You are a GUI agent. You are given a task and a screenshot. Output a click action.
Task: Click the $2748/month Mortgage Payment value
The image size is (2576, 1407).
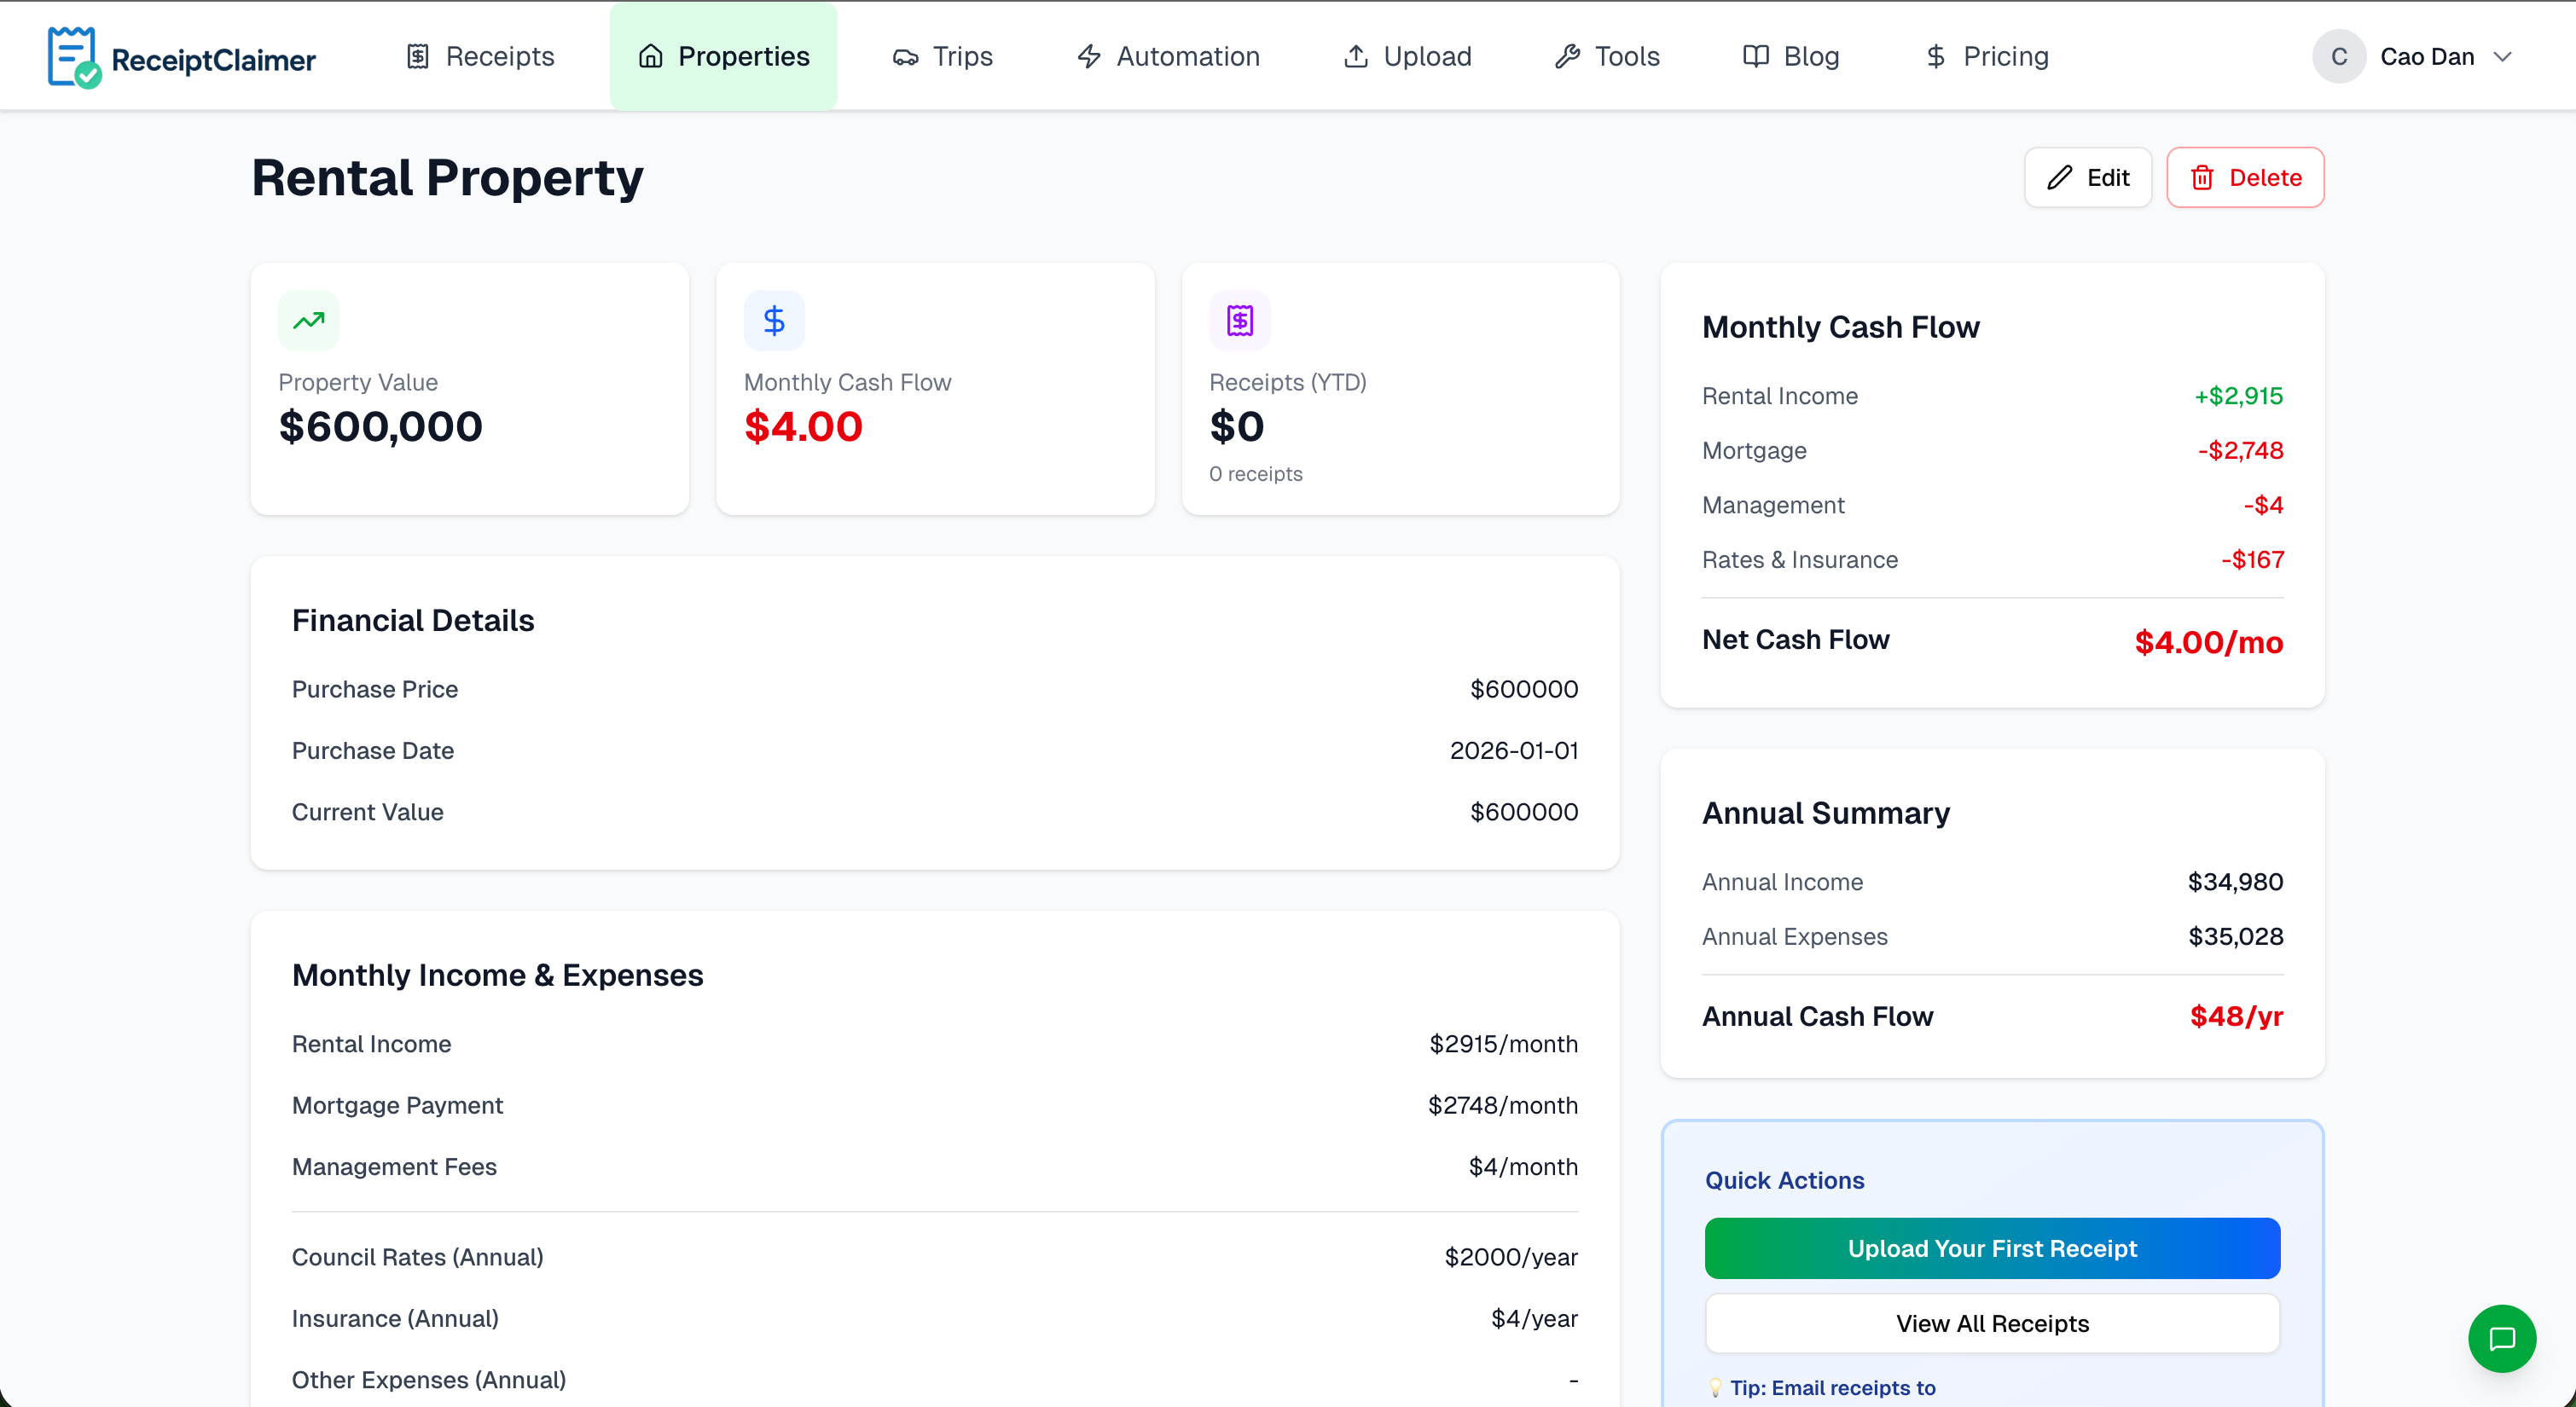point(1503,1105)
